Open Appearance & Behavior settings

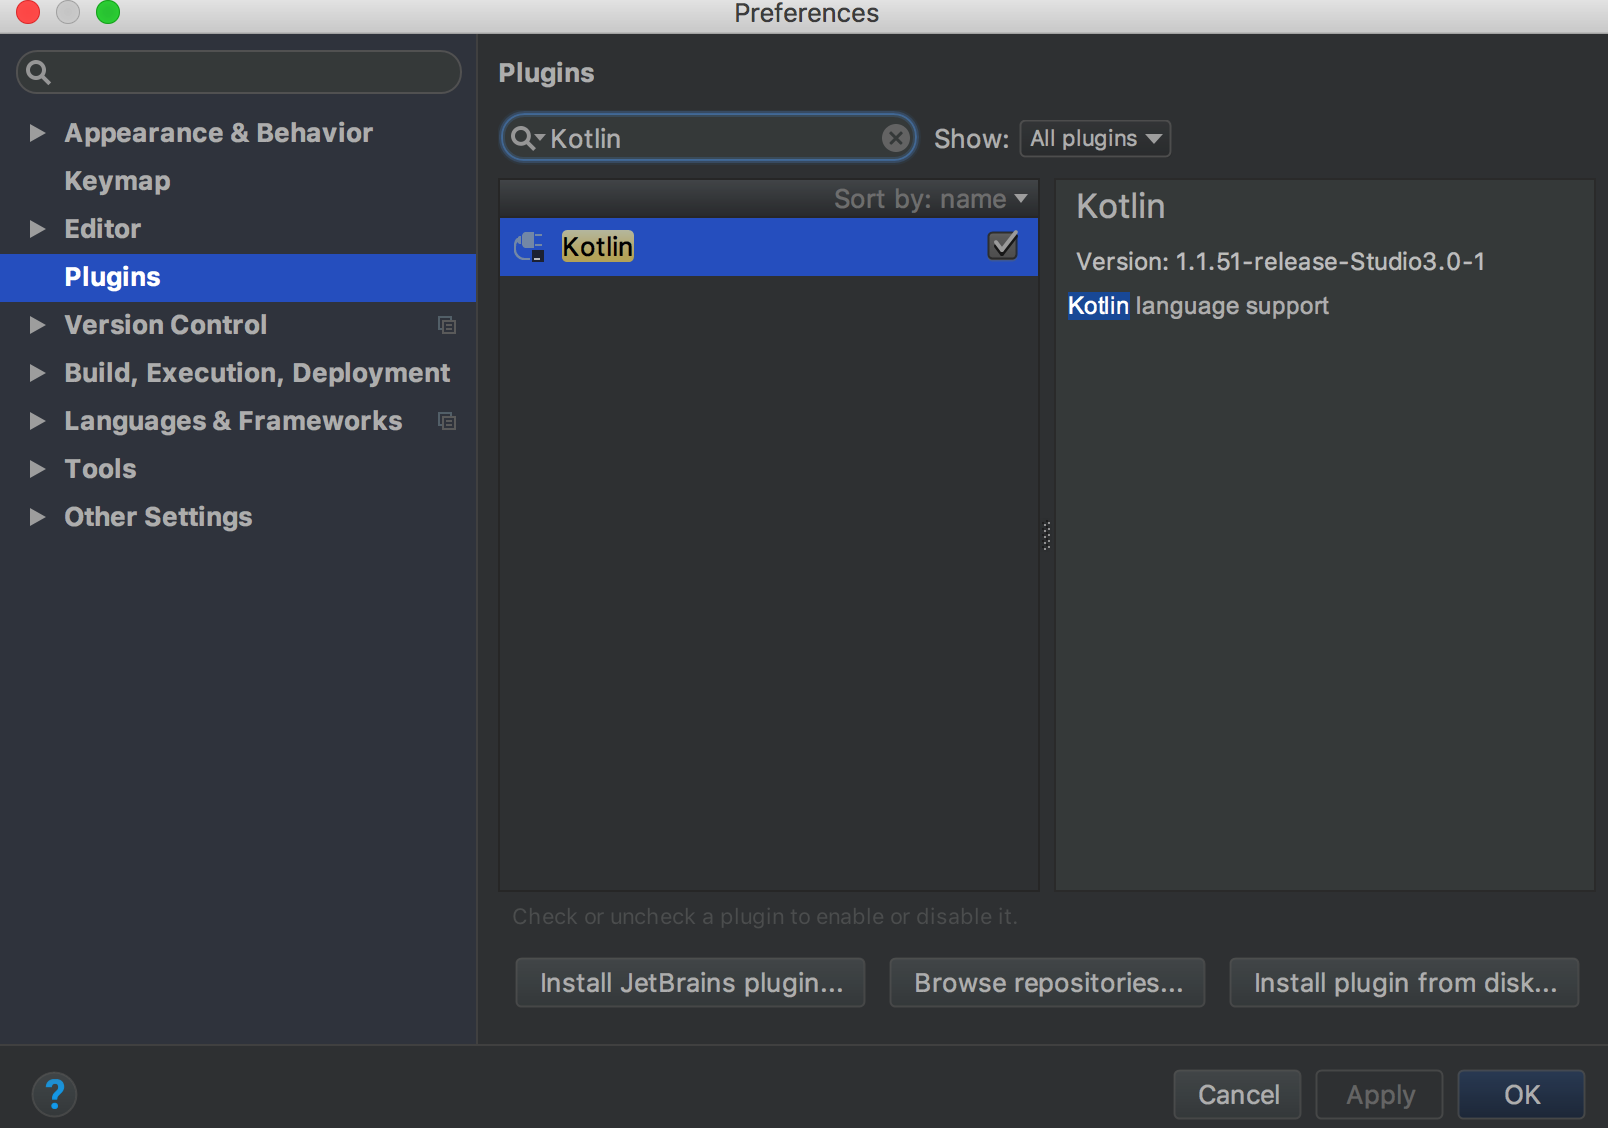pyautogui.click(x=218, y=133)
